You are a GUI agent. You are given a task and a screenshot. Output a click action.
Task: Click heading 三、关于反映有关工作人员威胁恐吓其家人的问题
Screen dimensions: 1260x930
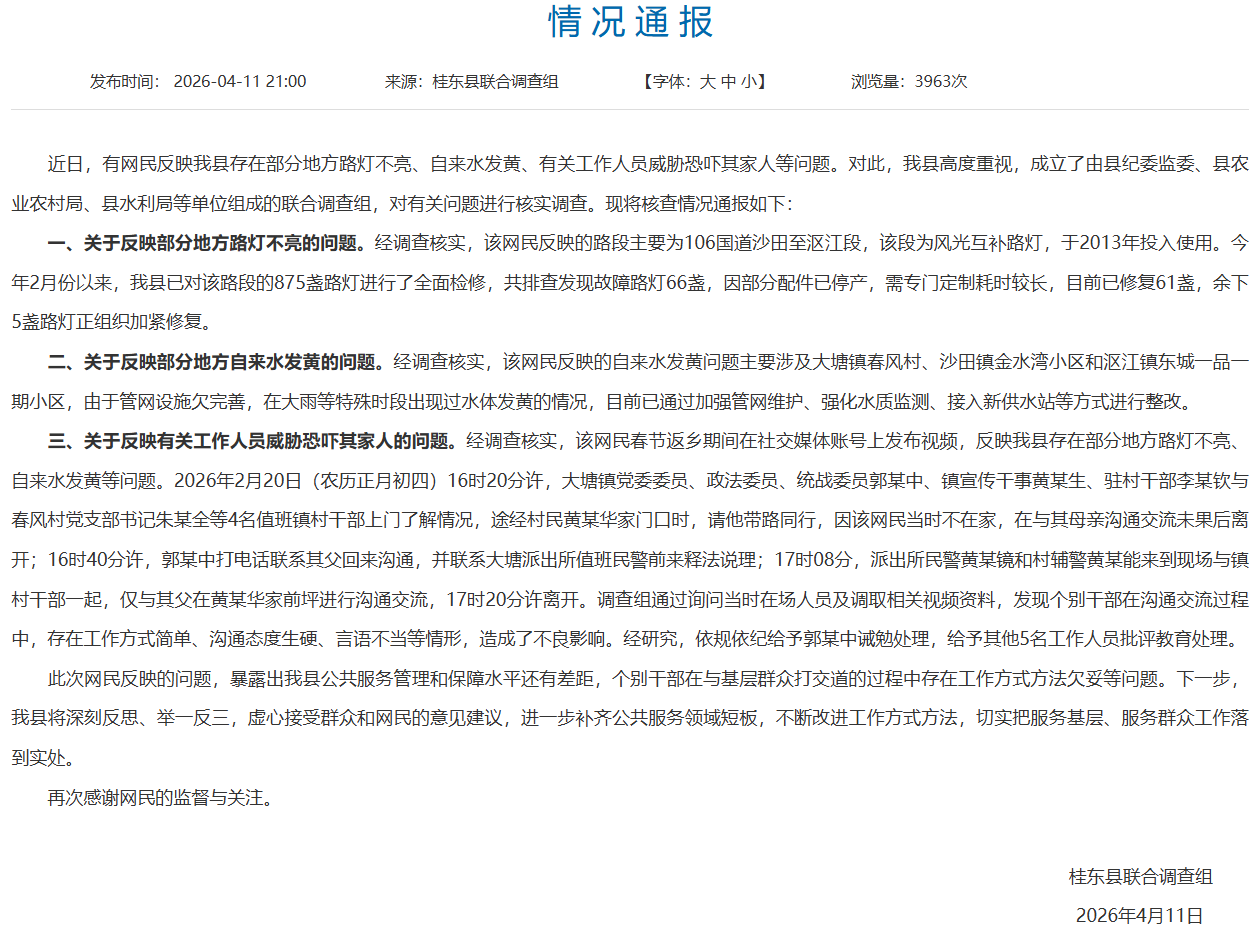(x=255, y=440)
